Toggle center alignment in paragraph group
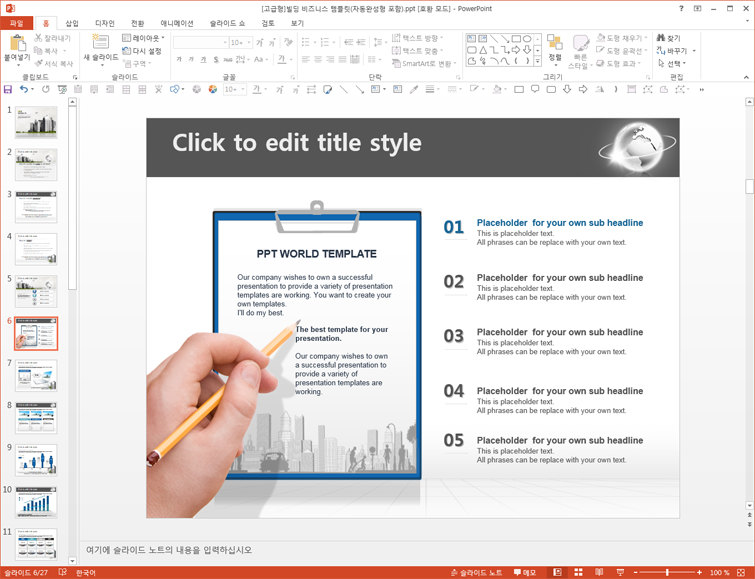Screen dimensions: 755x579 pos(318,59)
